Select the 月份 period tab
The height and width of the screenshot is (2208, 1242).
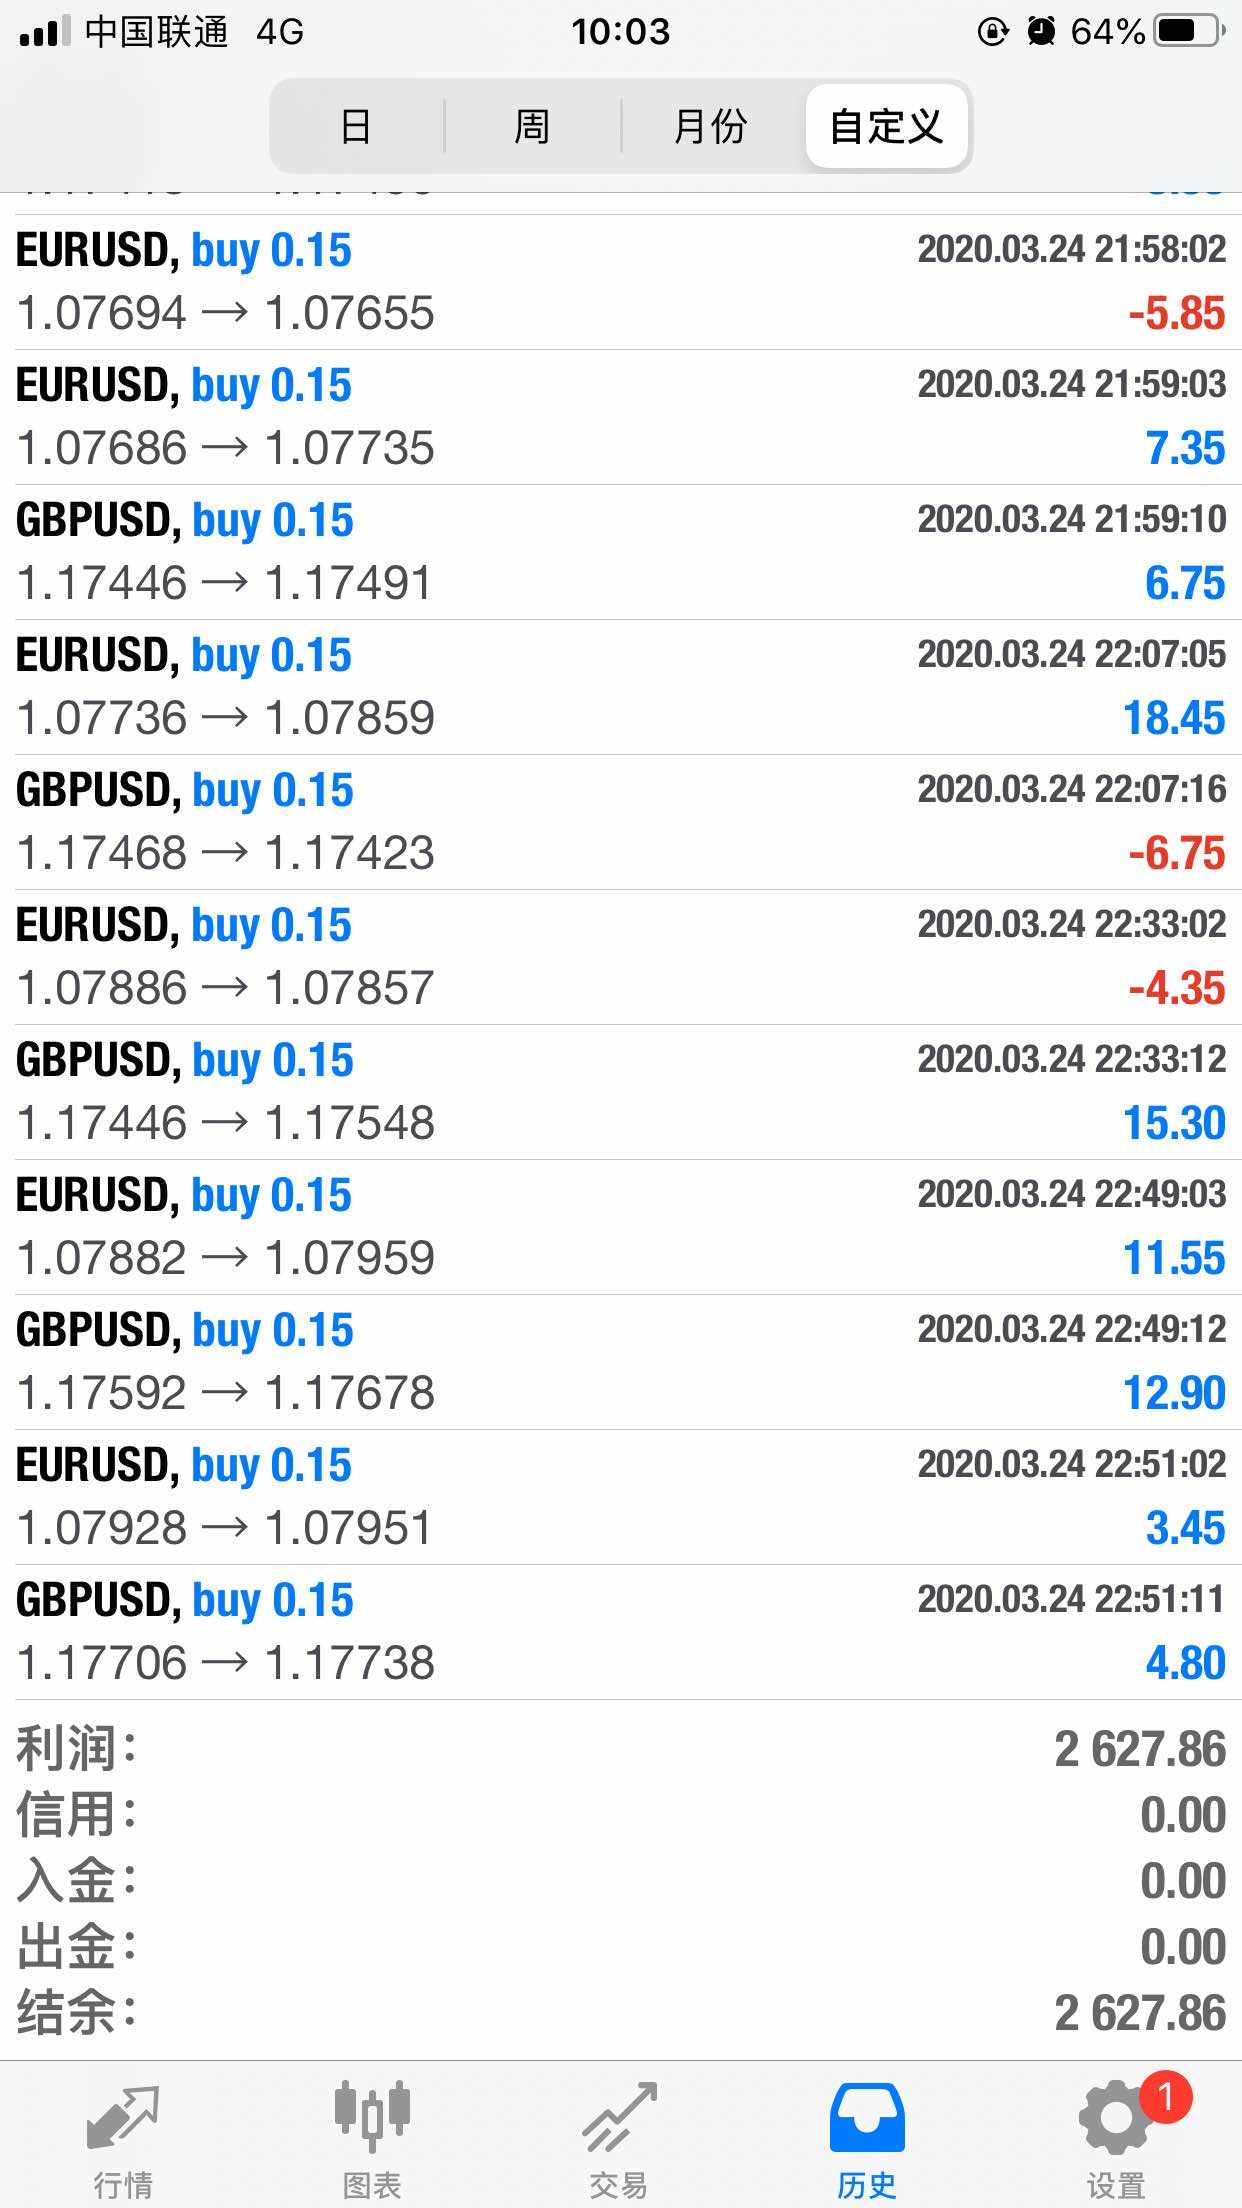point(710,127)
